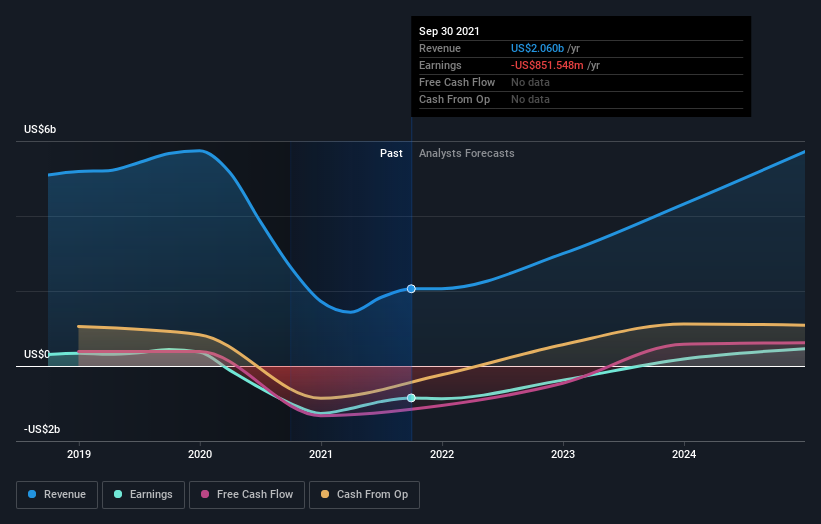
Task: Click the US$0 y-axis label
Action: [37, 354]
